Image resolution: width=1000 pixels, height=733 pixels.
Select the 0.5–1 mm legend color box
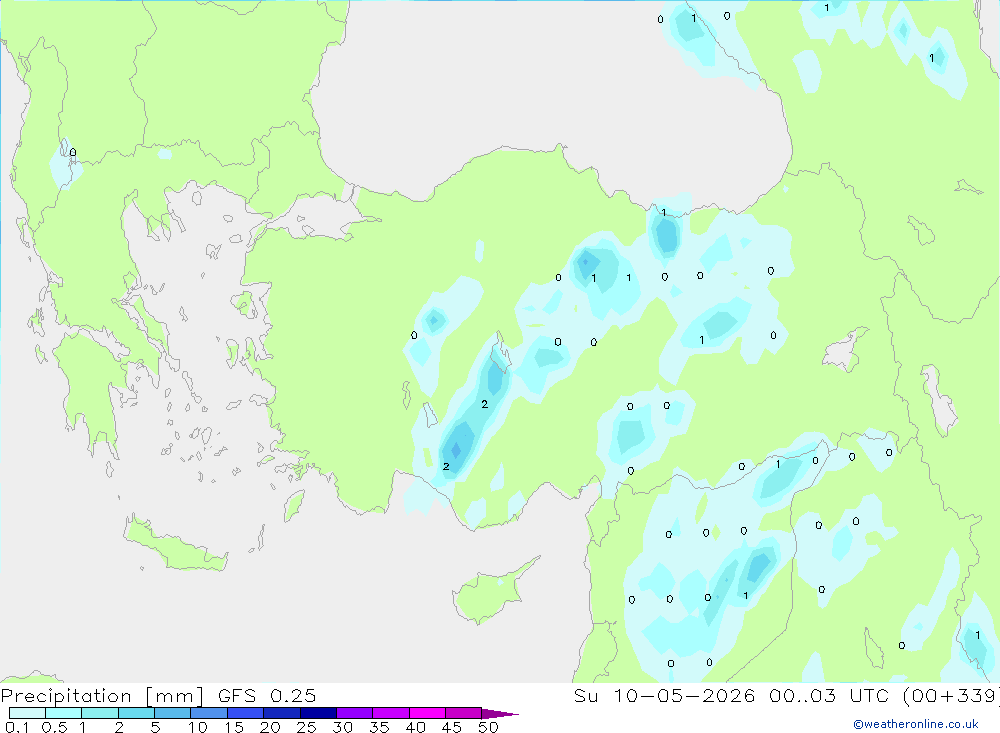(x=64, y=713)
